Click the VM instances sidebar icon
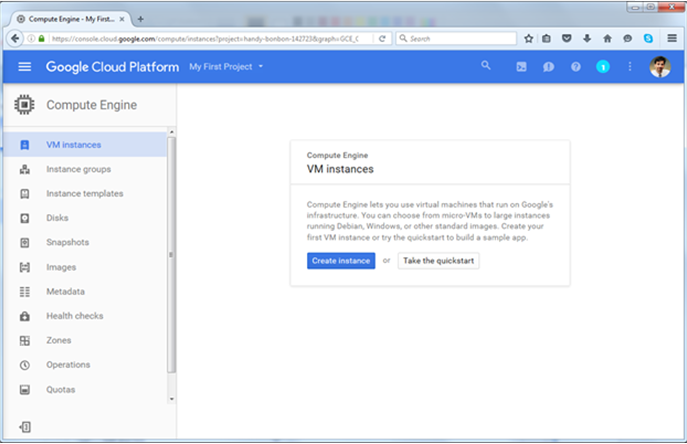The height and width of the screenshot is (444, 687). coord(25,145)
